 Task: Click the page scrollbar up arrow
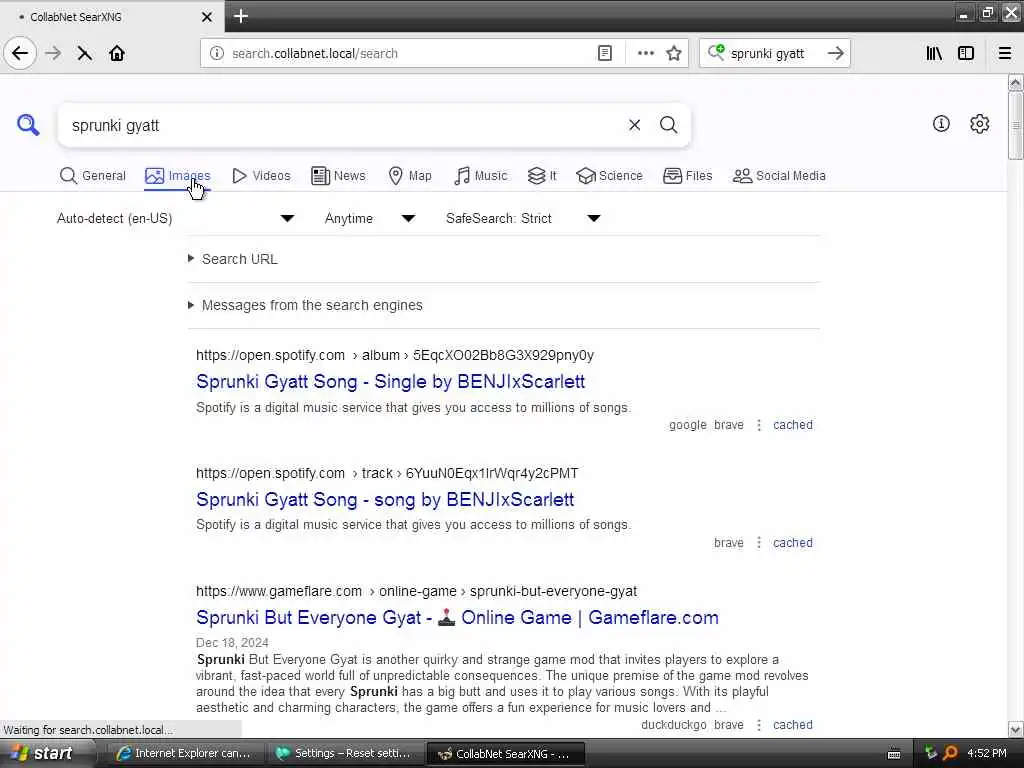[1015, 83]
